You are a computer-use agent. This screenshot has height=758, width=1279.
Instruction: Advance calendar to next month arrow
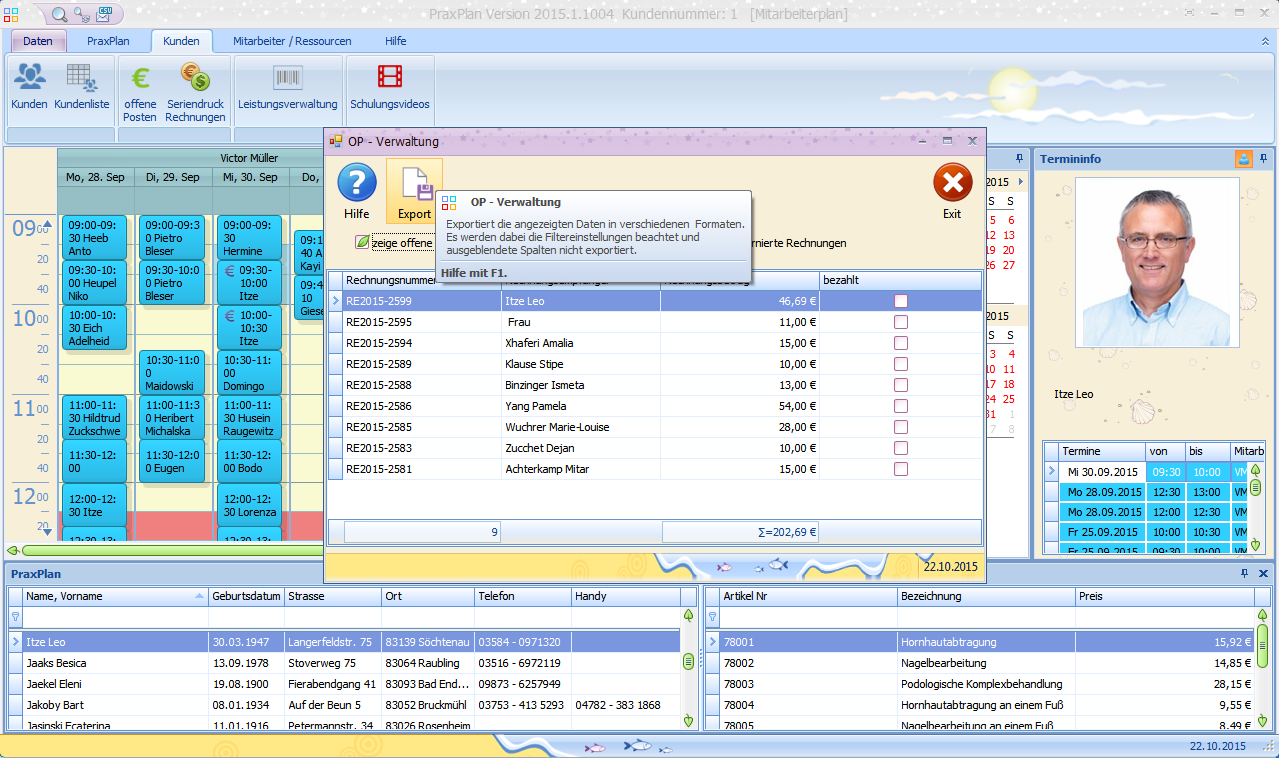click(1020, 182)
